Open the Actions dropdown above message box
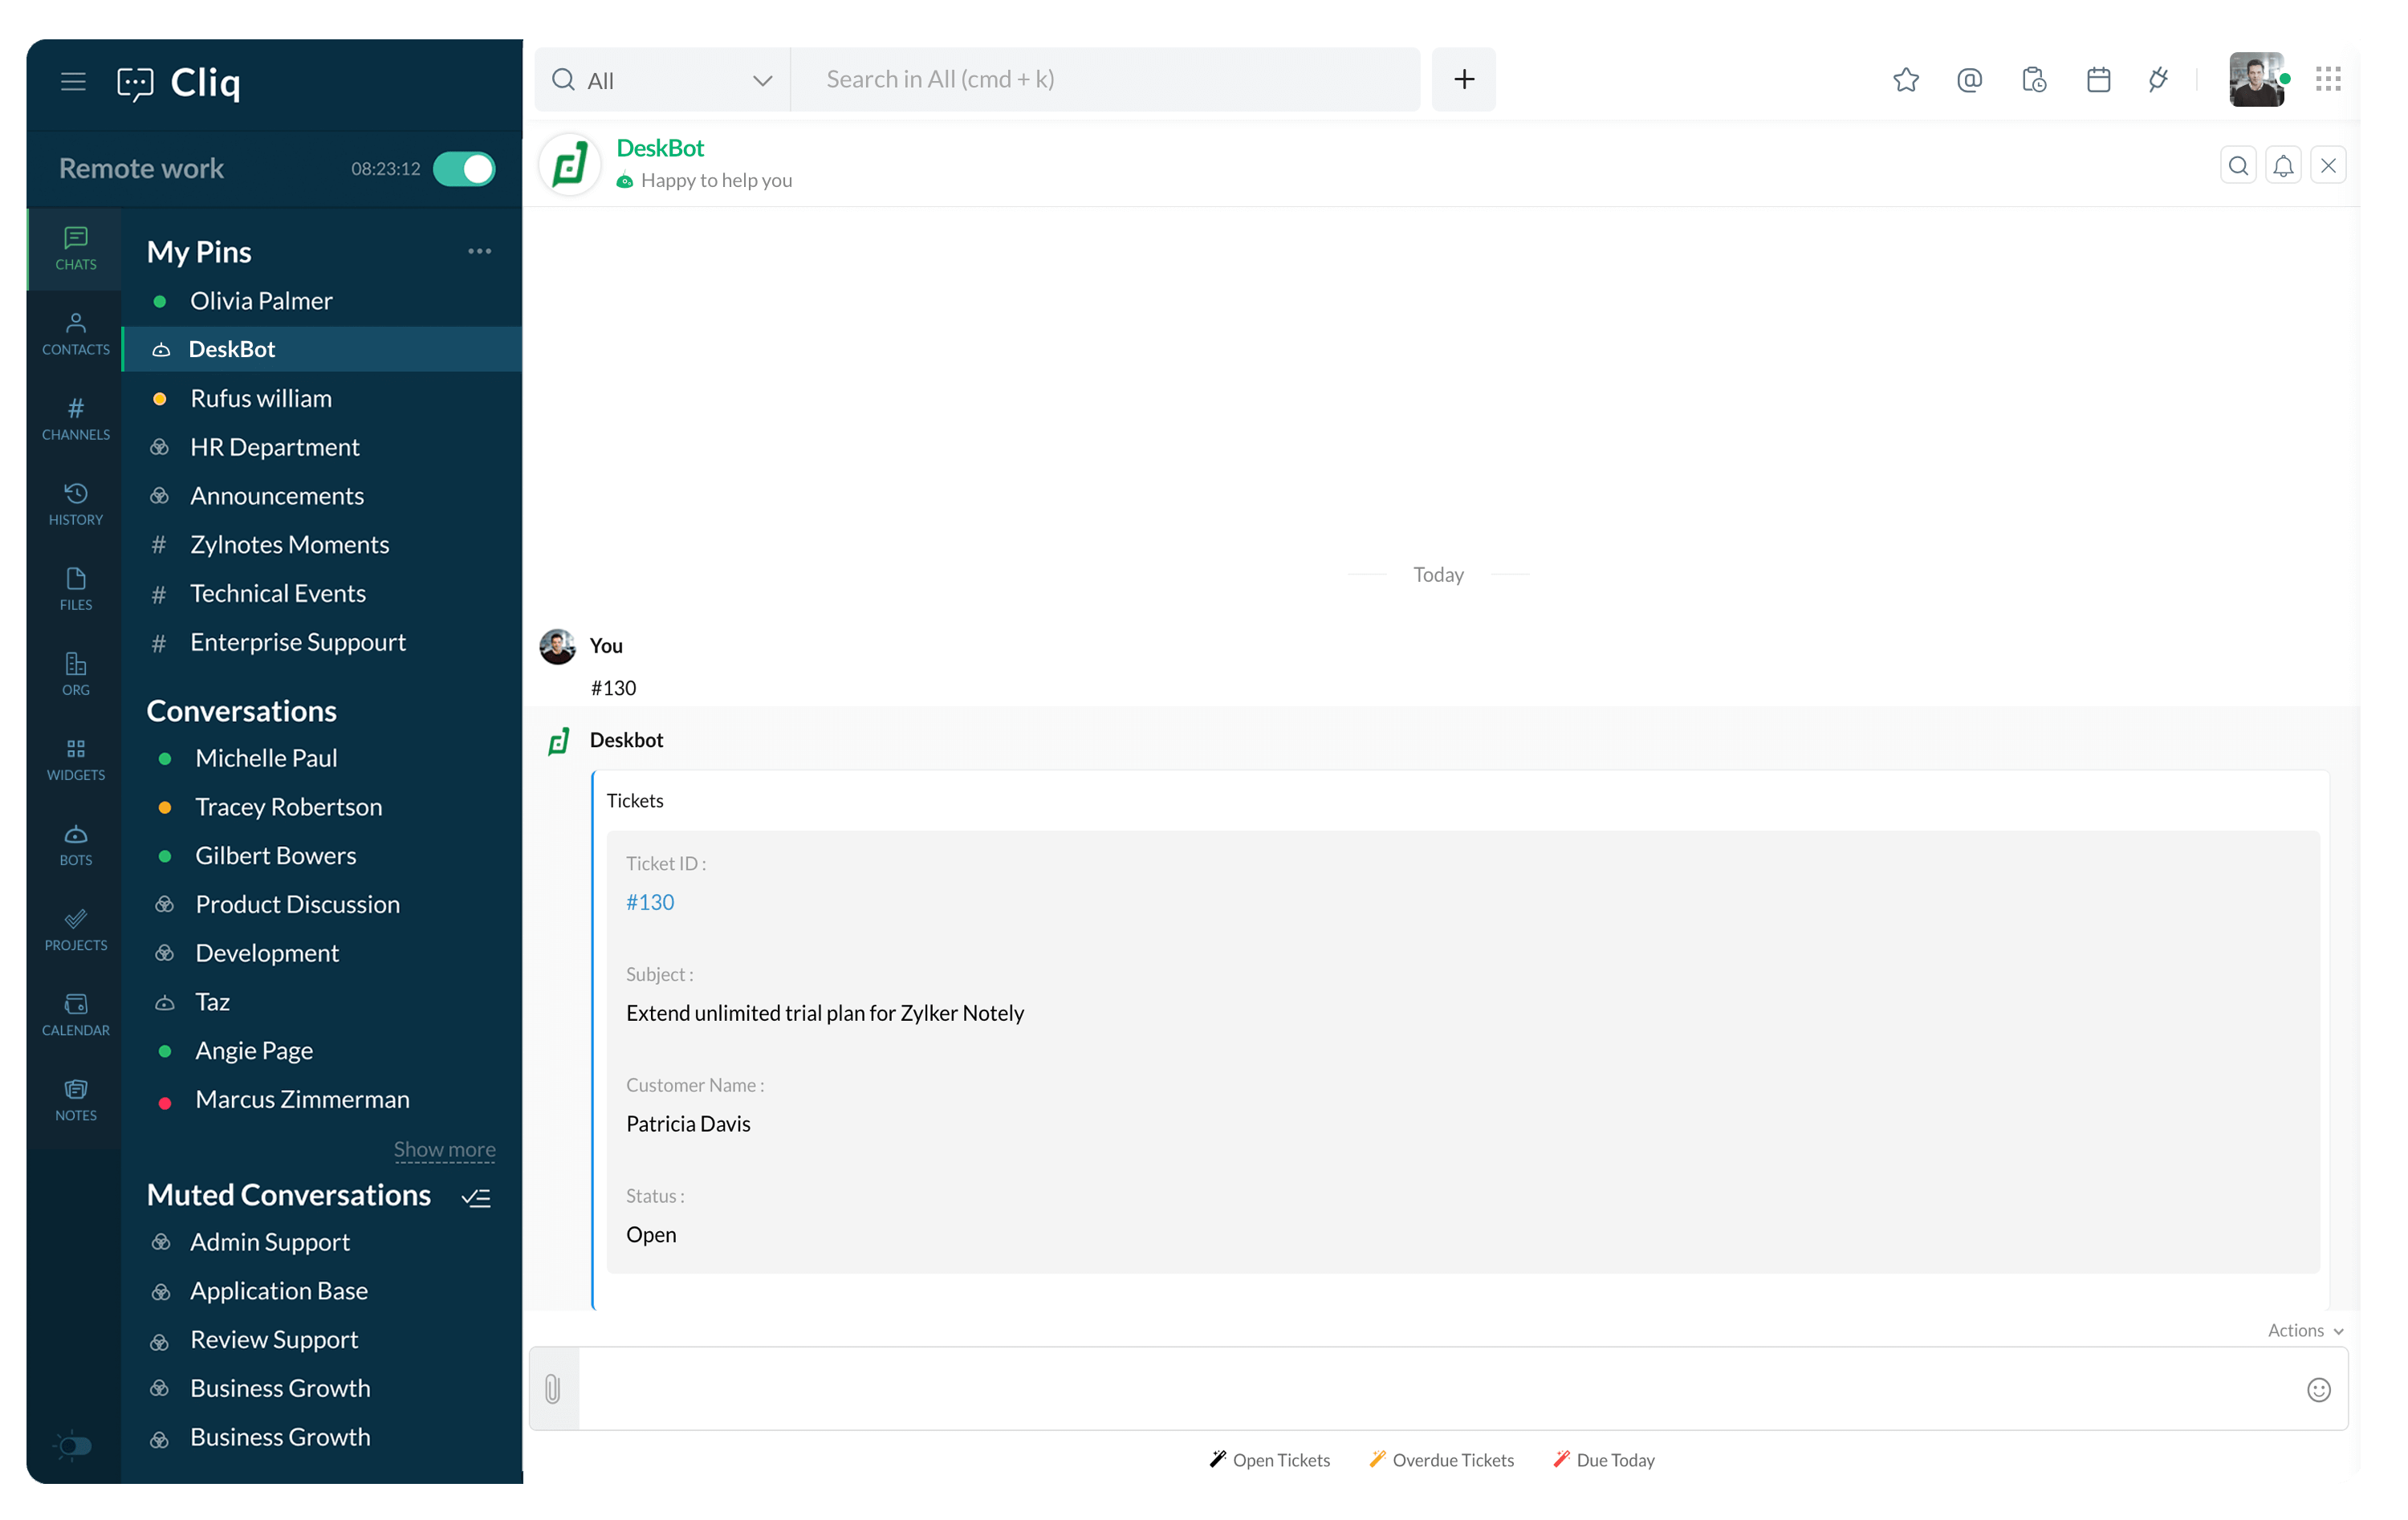The height and width of the screenshot is (1520, 2408). [2304, 1330]
